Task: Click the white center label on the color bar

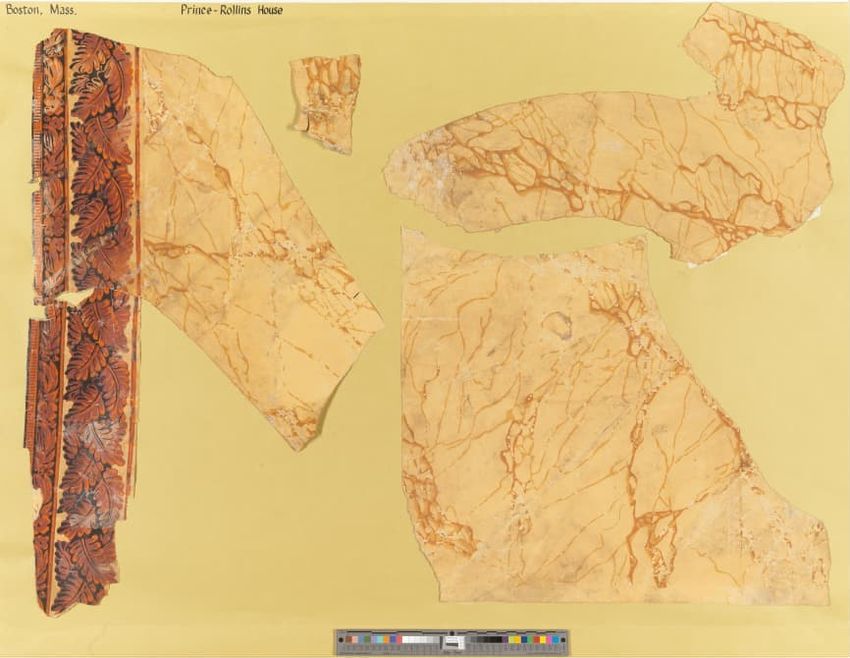Action: coord(453,640)
